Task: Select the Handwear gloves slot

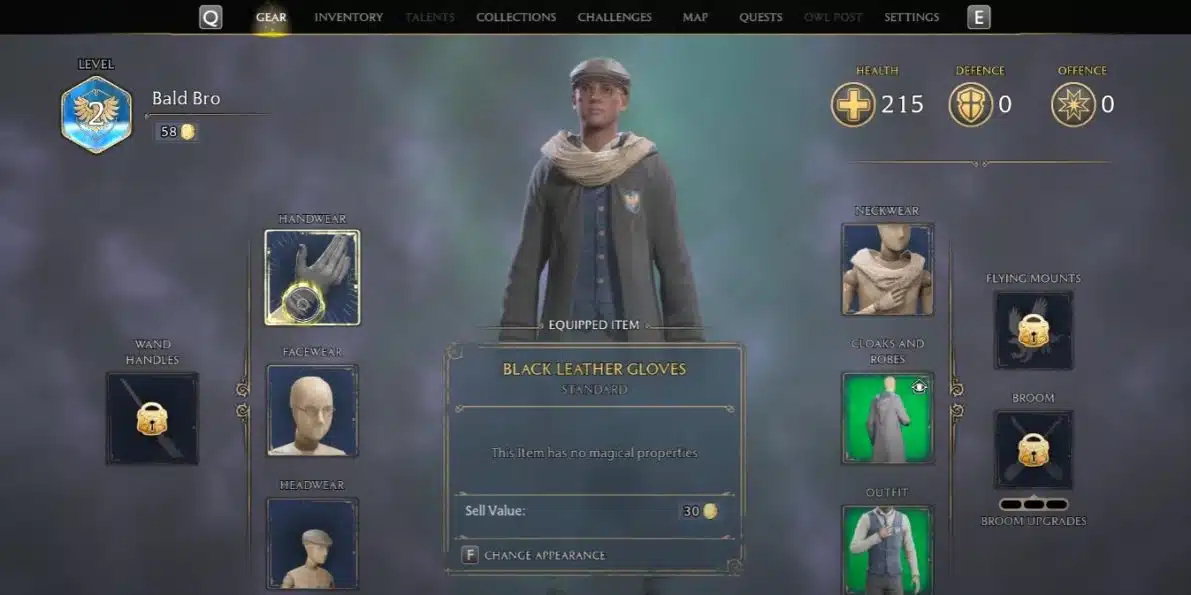Action: point(312,277)
